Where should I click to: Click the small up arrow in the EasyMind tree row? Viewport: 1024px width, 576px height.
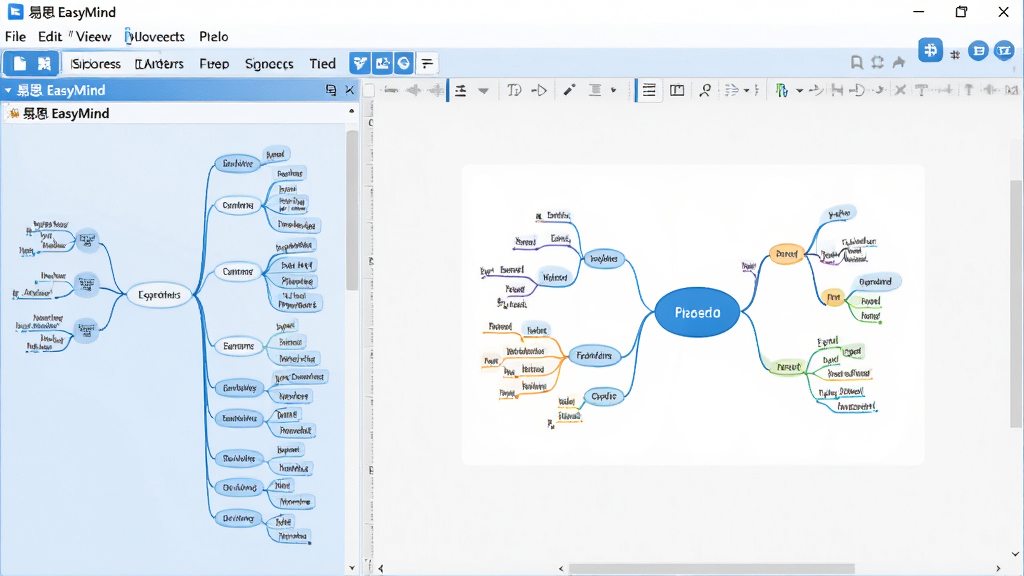point(351,112)
